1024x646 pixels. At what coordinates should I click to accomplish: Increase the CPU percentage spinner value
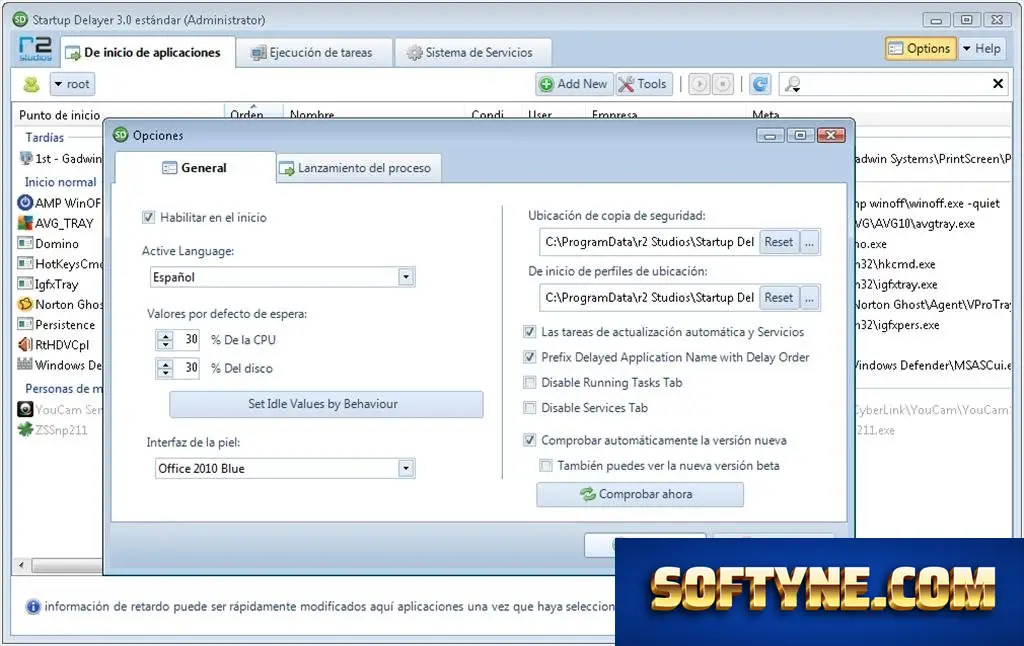[165, 336]
